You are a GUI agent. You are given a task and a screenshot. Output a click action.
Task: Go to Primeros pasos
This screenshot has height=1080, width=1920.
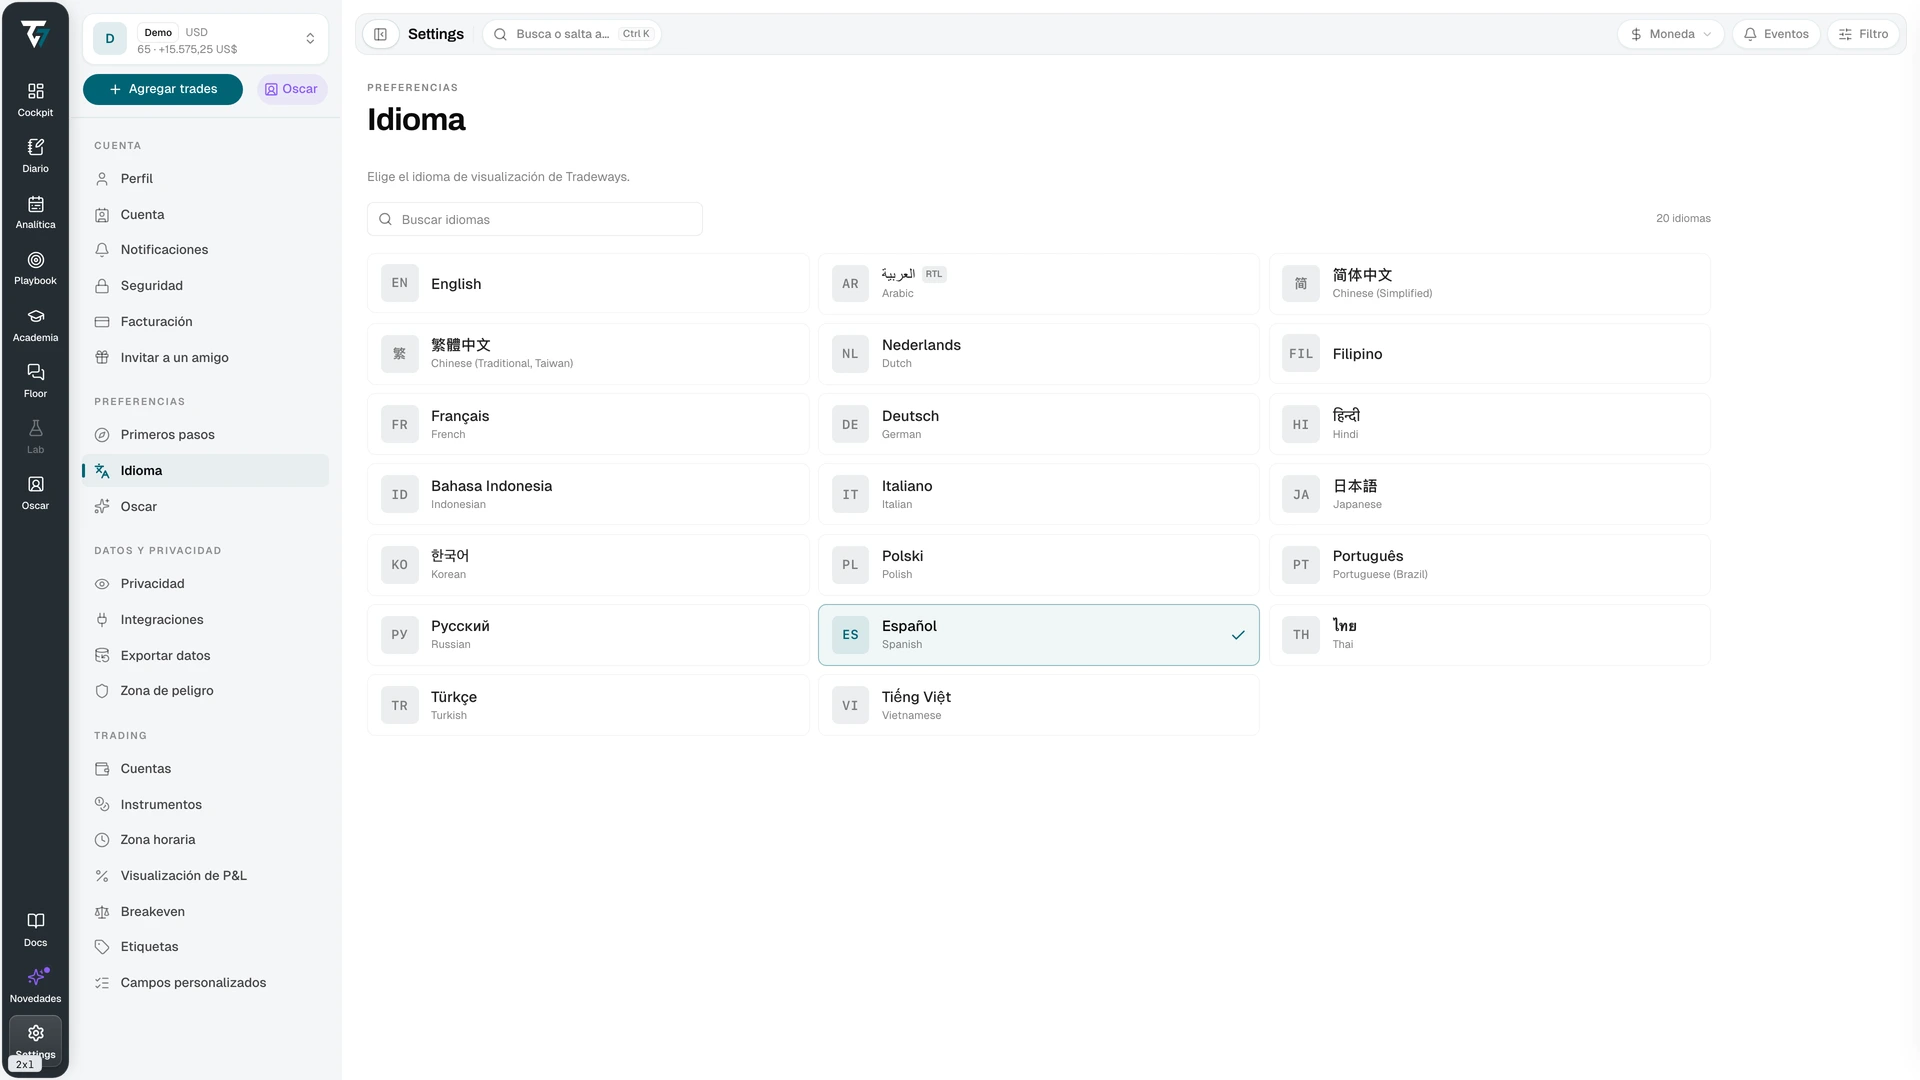click(x=205, y=435)
